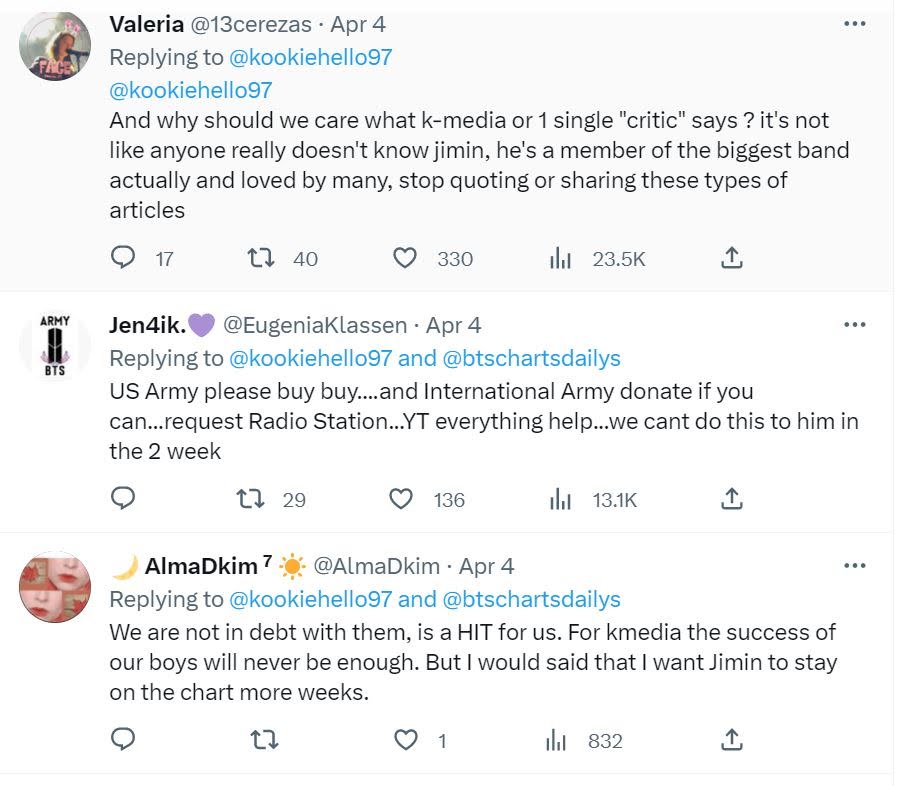Click AlmaDkim's profile avatar
Viewport: 909px width, 786px height.
[x=55, y=586]
